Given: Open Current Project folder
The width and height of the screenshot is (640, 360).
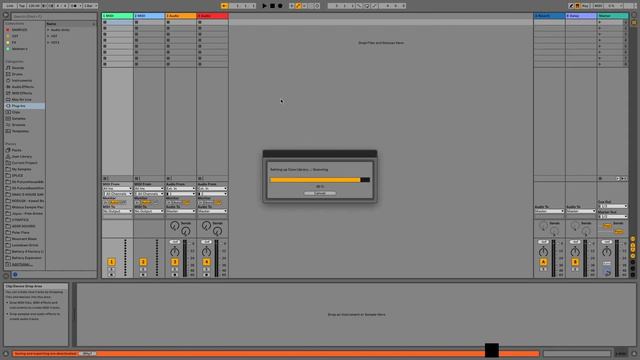Looking at the screenshot, I should (24, 163).
